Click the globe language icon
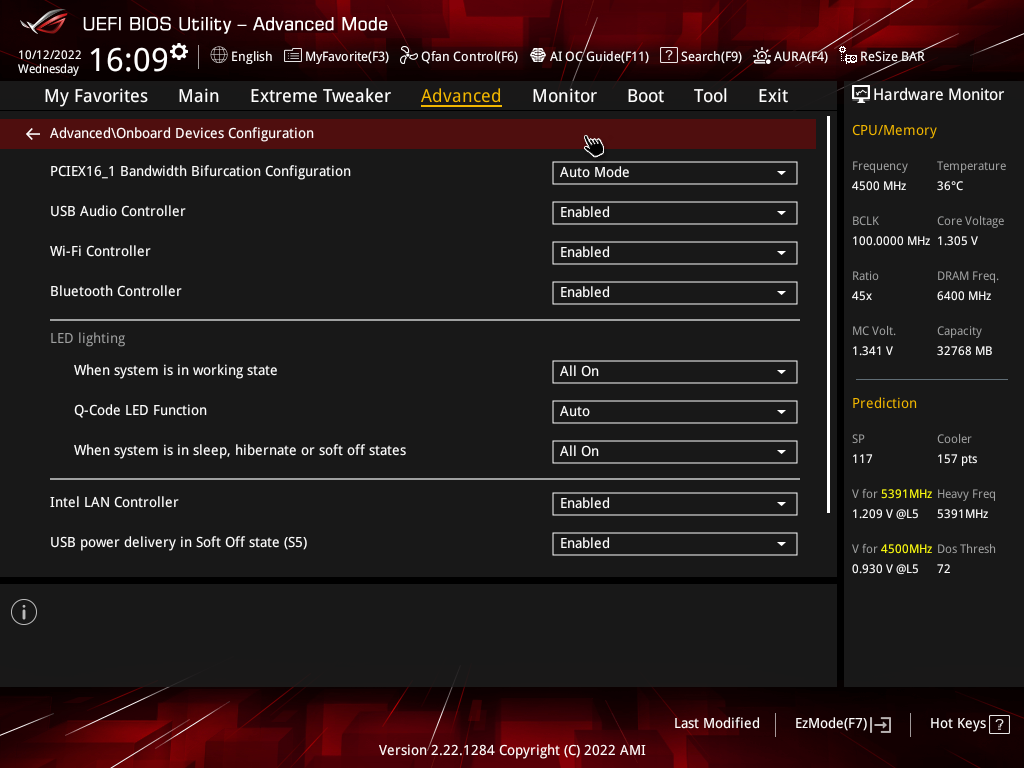The width and height of the screenshot is (1024, 768). coord(219,56)
